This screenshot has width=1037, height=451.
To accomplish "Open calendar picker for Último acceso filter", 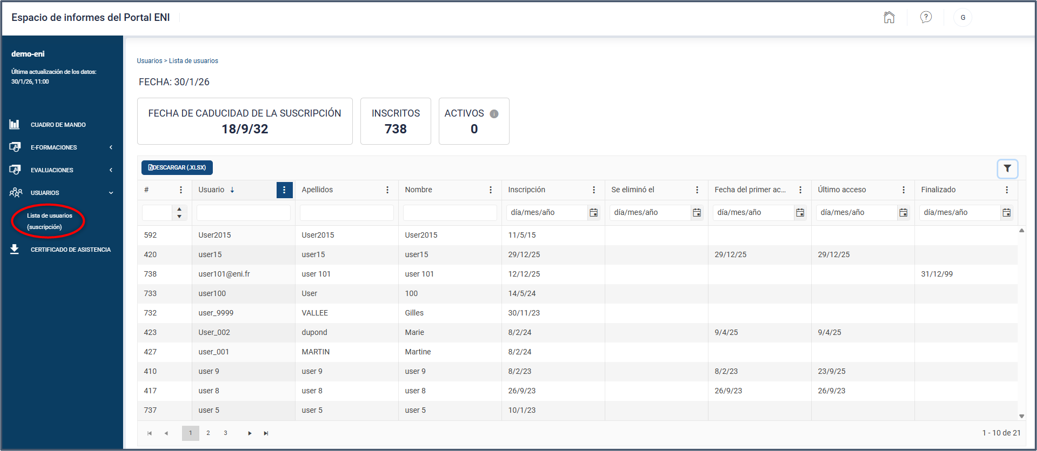I will (x=903, y=213).
